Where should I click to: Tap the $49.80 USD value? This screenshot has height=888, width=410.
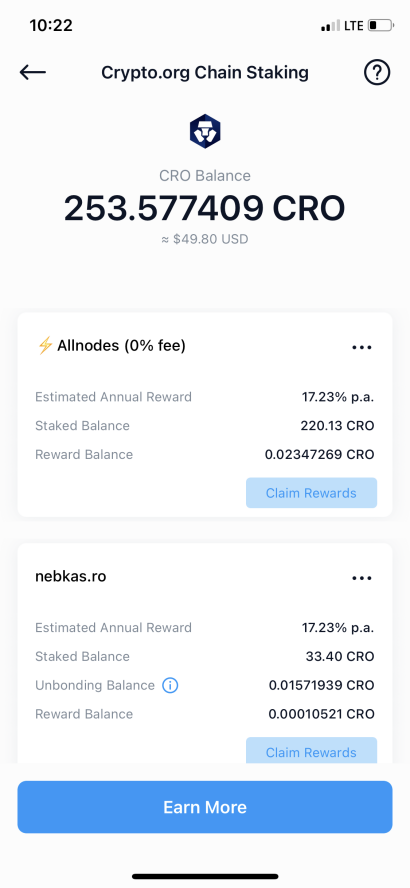(204, 239)
